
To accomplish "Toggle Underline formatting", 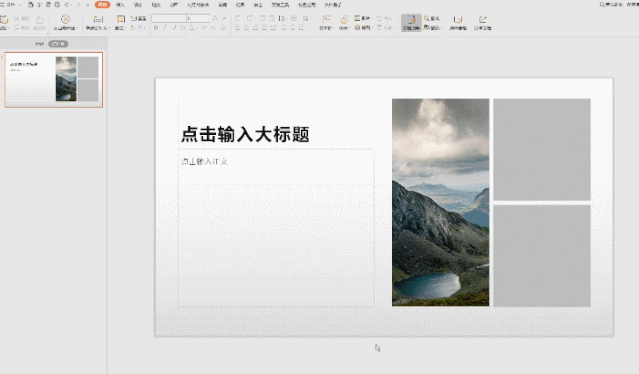I will 174,28.
